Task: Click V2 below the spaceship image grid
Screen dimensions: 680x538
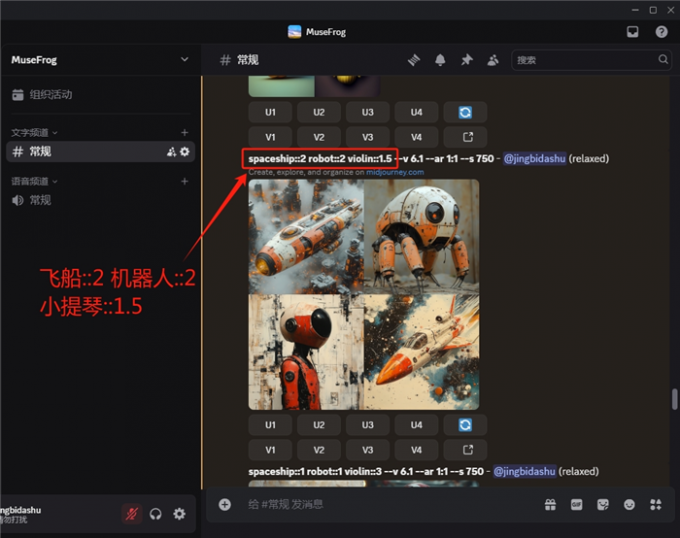Action: coord(319,450)
